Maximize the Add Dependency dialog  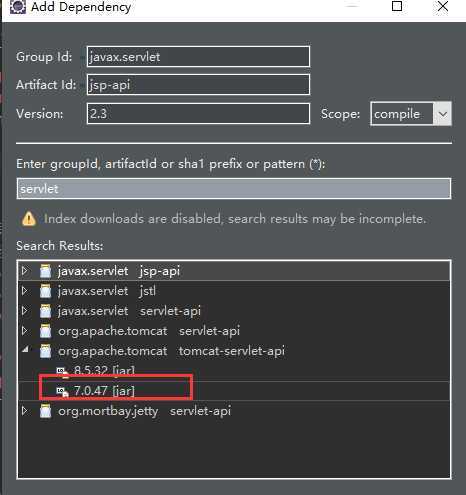(397, 6)
